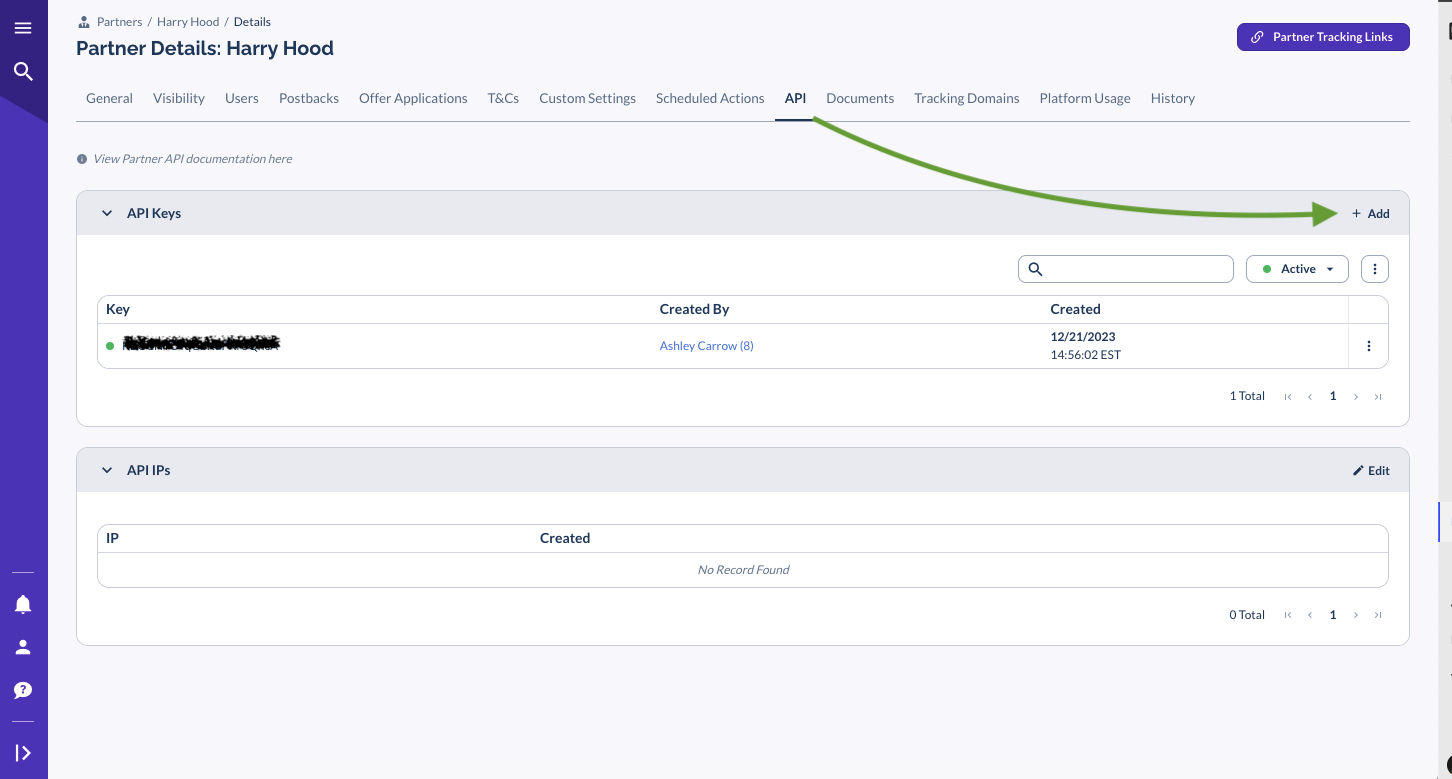Go to Harry Hood in the breadcrumb
Viewport: 1452px width, 779px height.
pos(188,21)
